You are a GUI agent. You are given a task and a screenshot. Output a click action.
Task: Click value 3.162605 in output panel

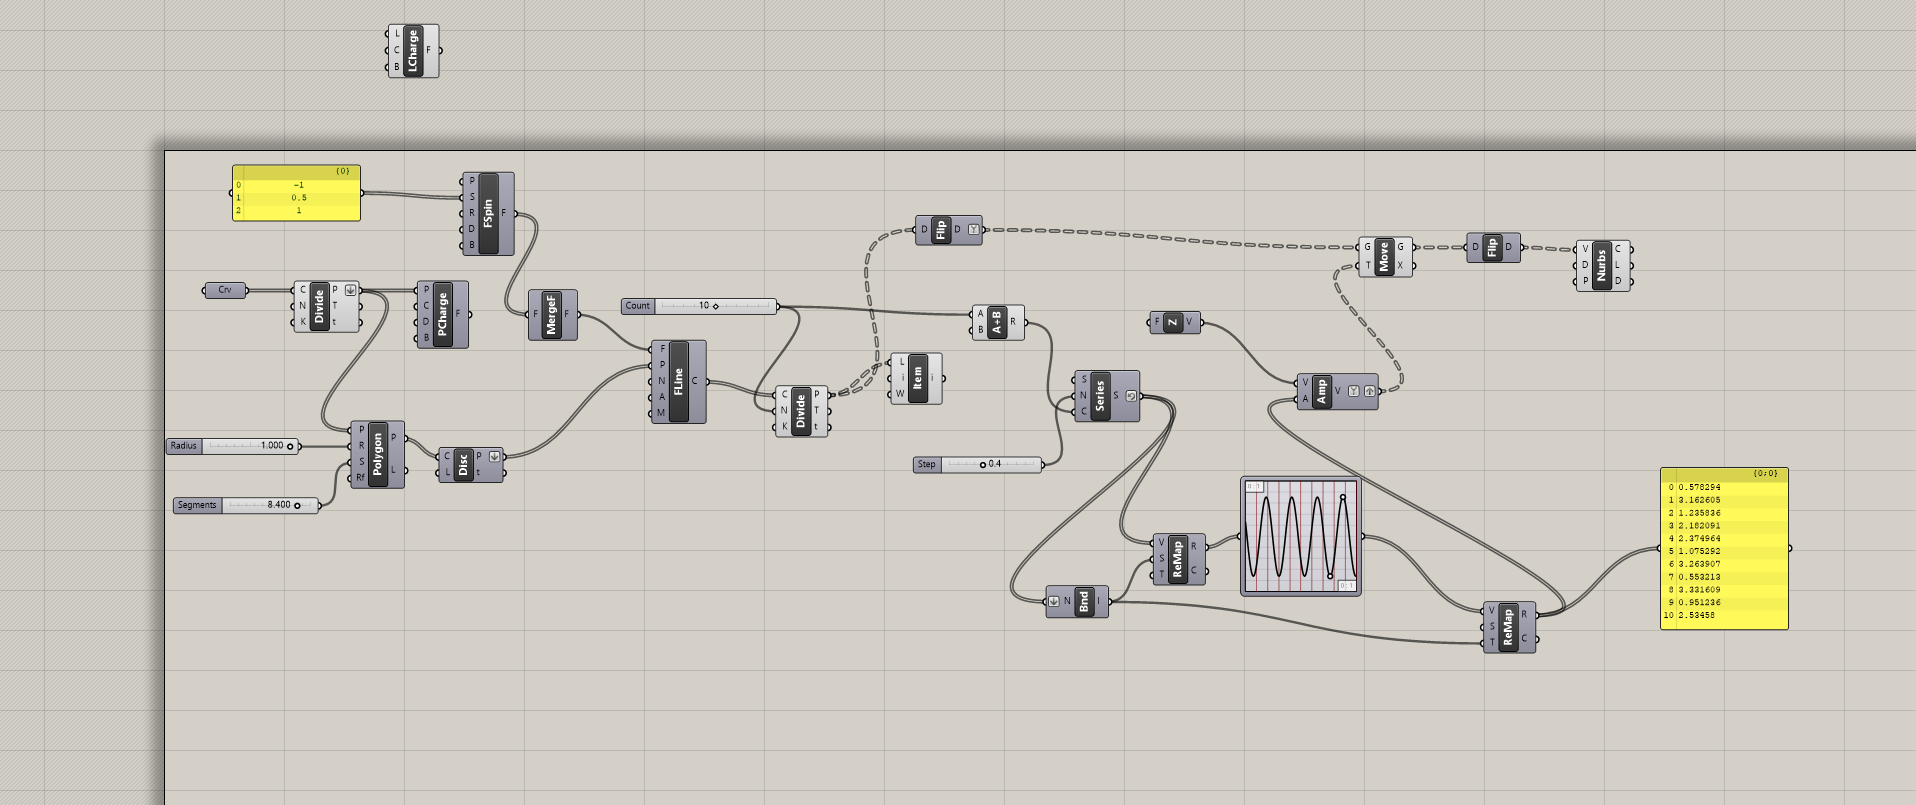(1699, 500)
